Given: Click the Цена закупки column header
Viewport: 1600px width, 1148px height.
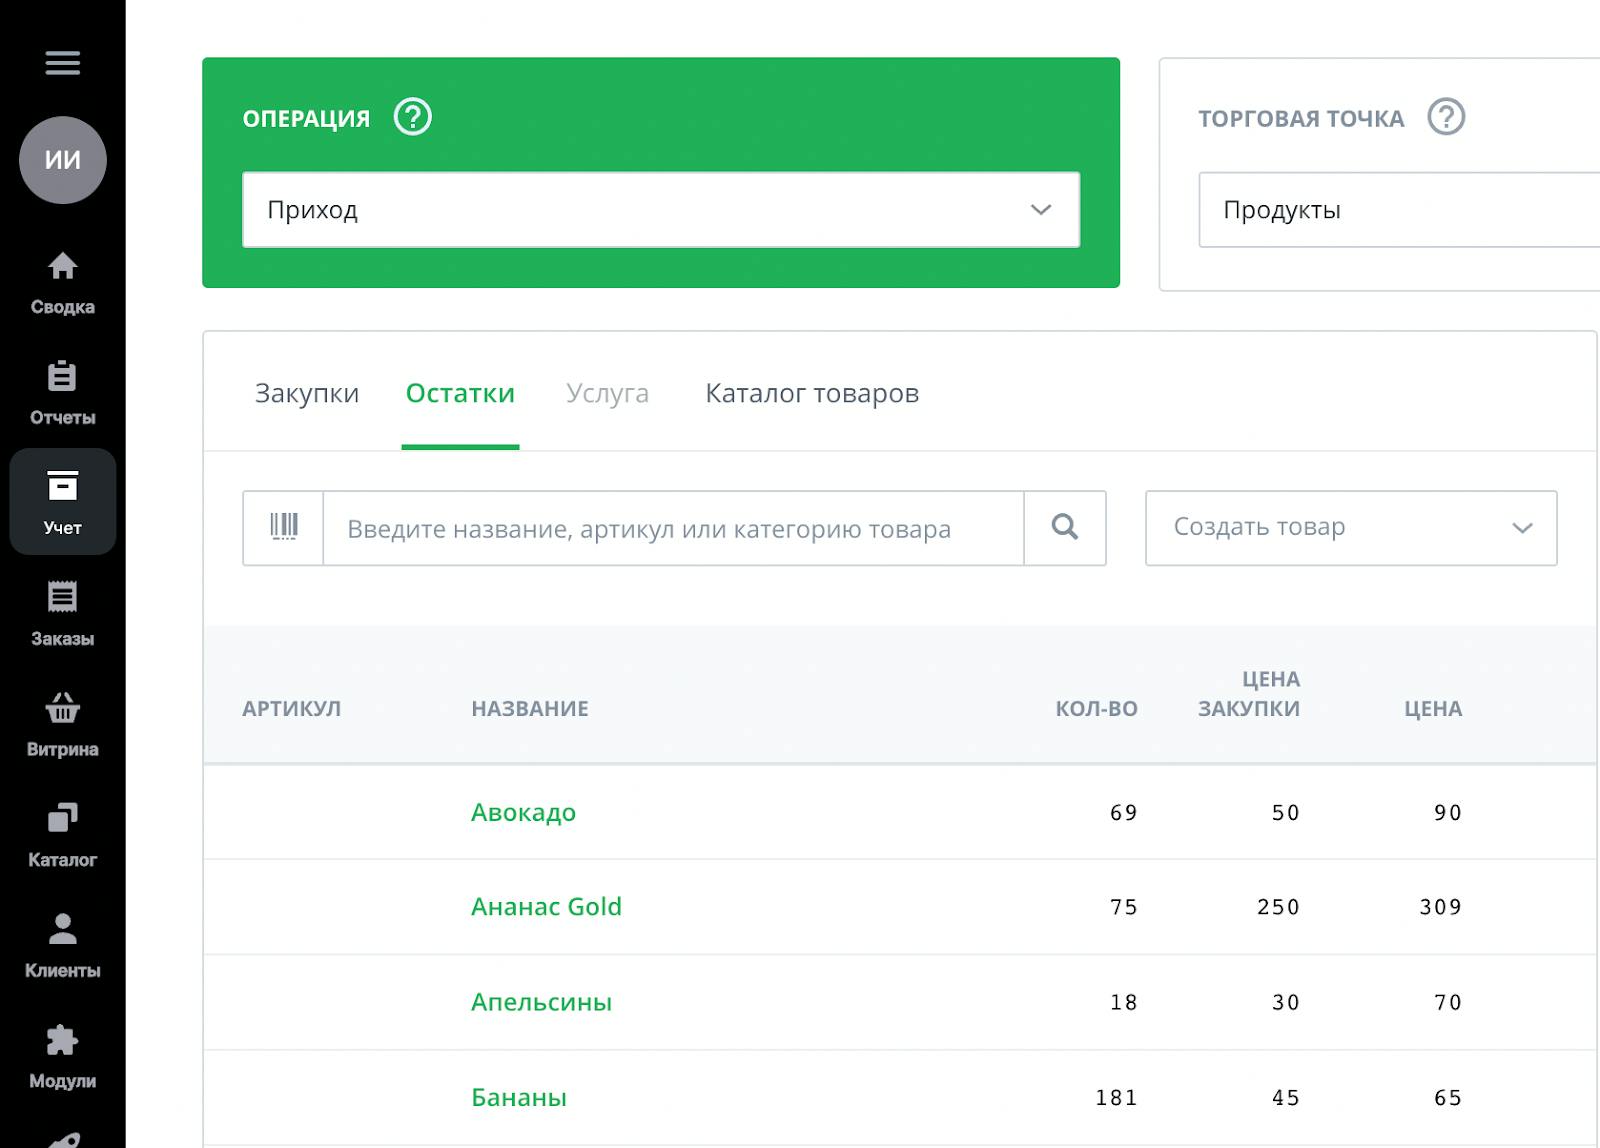Looking at the screenshot, I should pos(1249,694).
